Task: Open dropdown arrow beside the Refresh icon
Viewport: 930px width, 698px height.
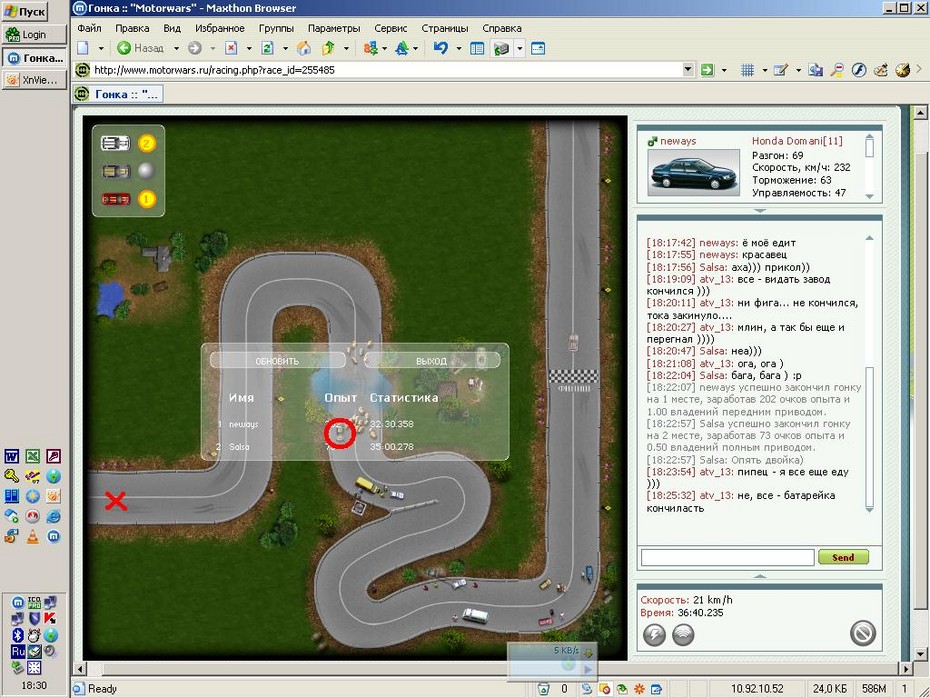Action: pyautogui.click(x=285, y=49)
